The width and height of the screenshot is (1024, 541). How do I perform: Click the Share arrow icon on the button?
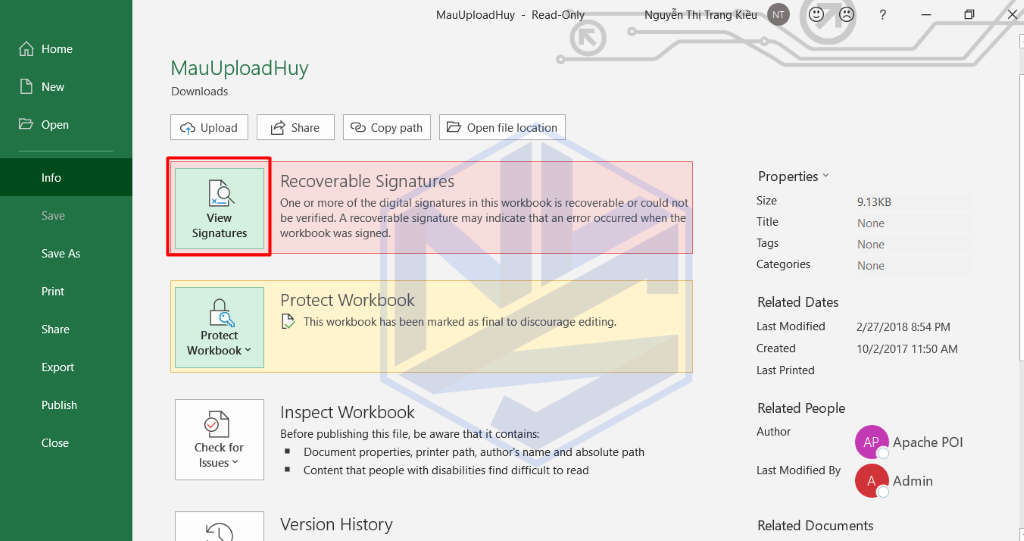point(278,127)
